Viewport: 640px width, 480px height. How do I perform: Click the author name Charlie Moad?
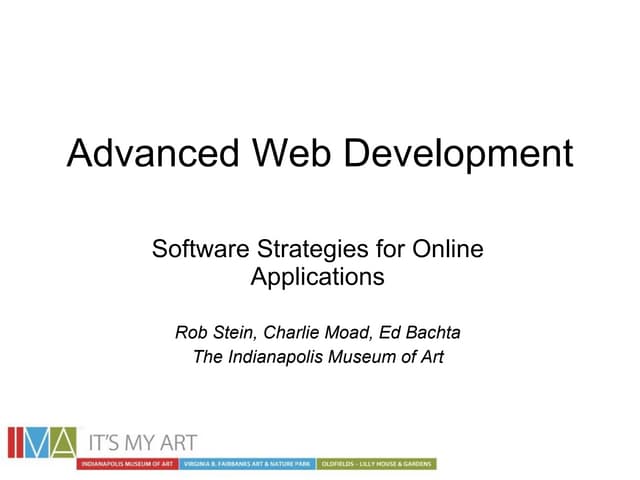[x=313, y=332]
